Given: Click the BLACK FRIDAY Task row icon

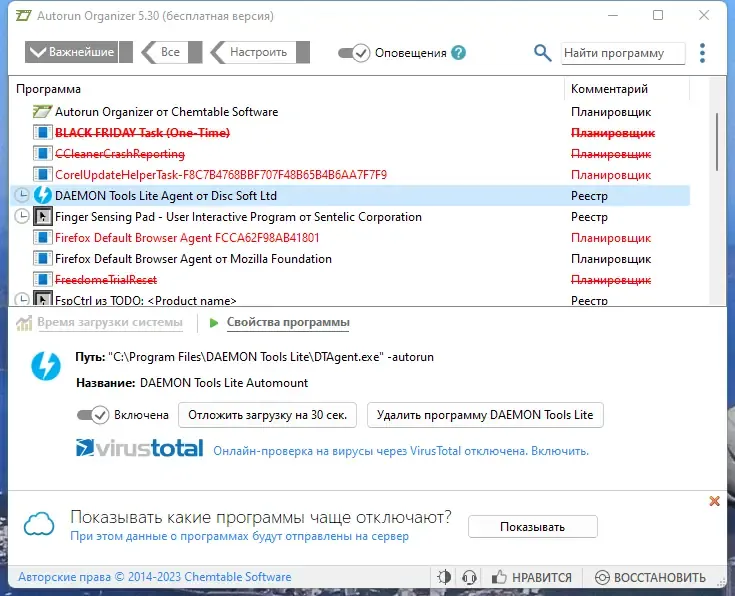Looking at the screenshot, I should tap(42, 133).
